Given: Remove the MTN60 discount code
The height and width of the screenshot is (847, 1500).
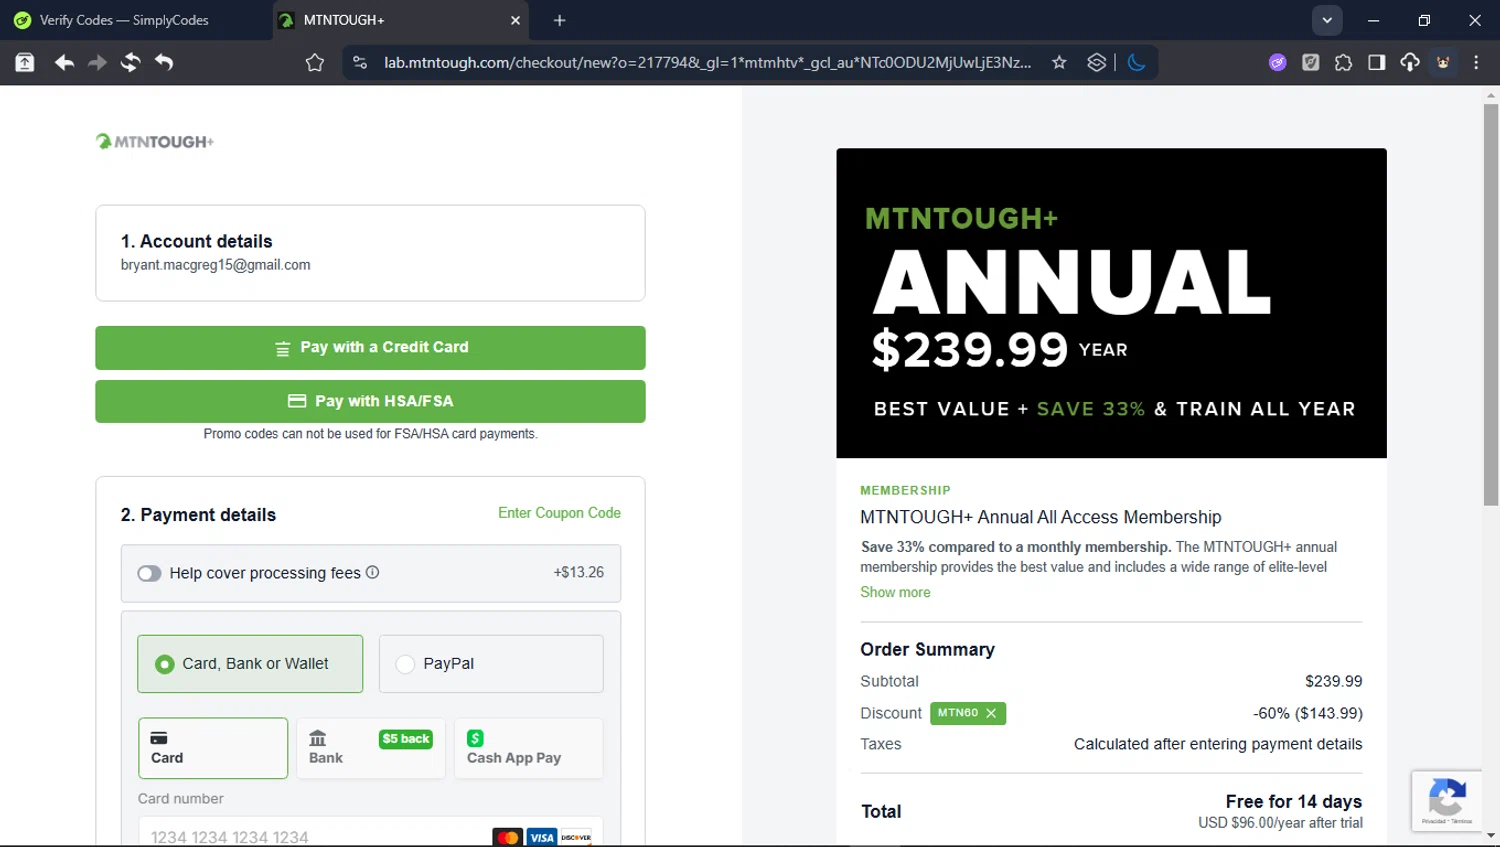Looking at the screenshot, I should pyautogui.click(x=991, y=713).
